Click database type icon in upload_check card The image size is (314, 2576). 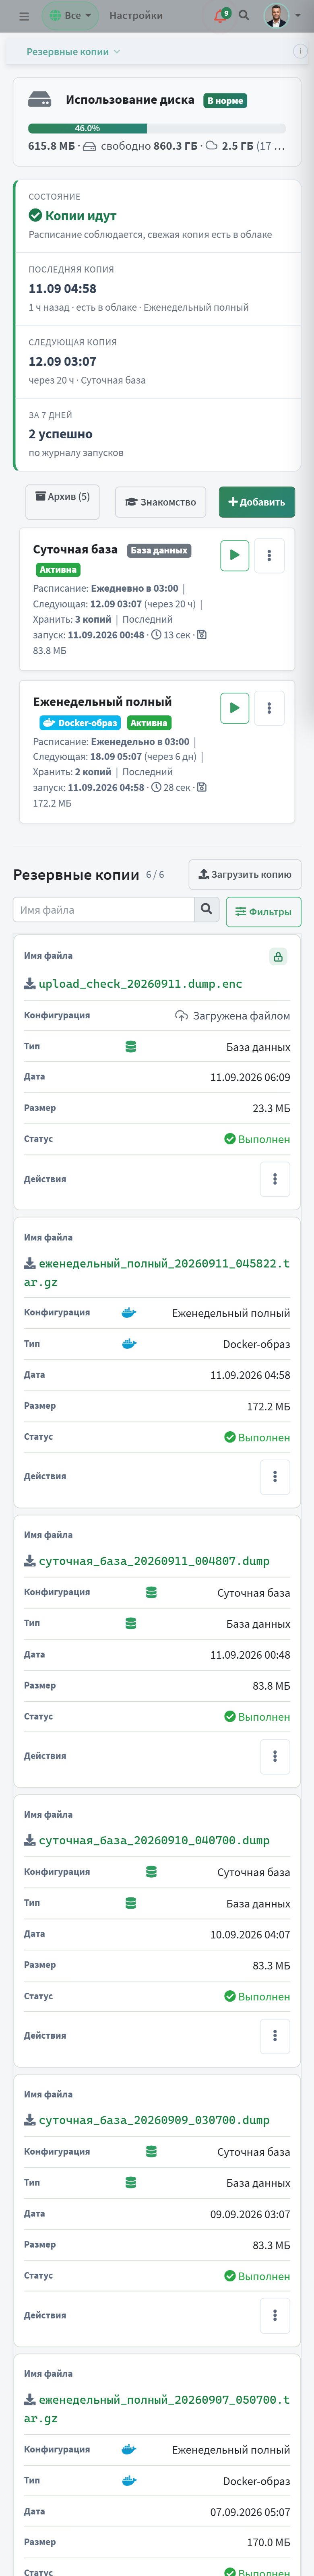130,1047
